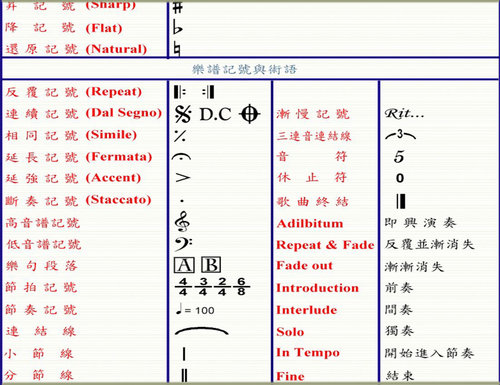This screenshot has height=385, width=500.
Task: Click the 歌曲終結 label
Action: point(312,201)
